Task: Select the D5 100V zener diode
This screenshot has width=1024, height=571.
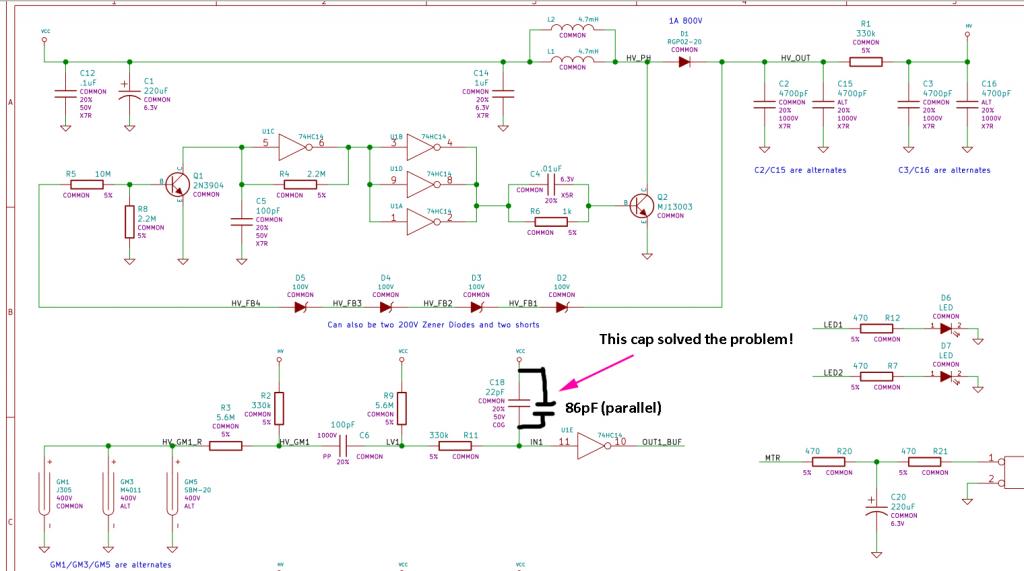Action: [x=300, y=307]
